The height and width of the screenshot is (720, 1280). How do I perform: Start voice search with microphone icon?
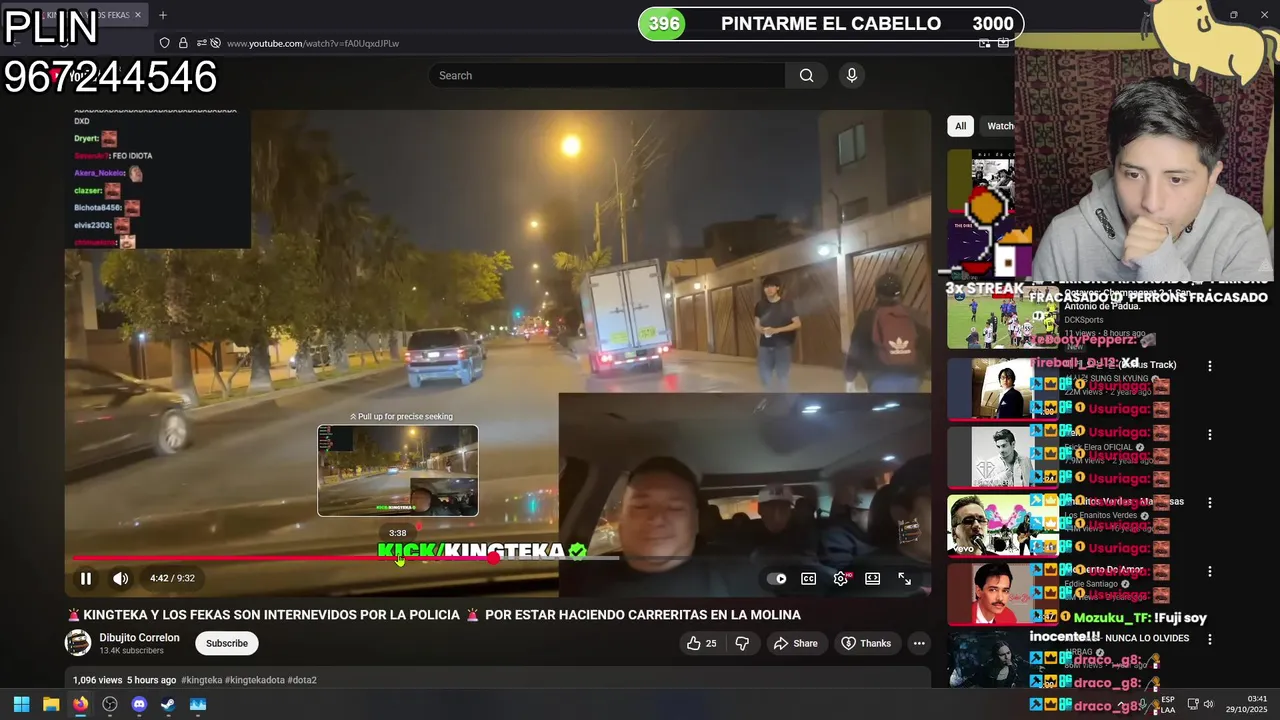[x=851, y=75]
